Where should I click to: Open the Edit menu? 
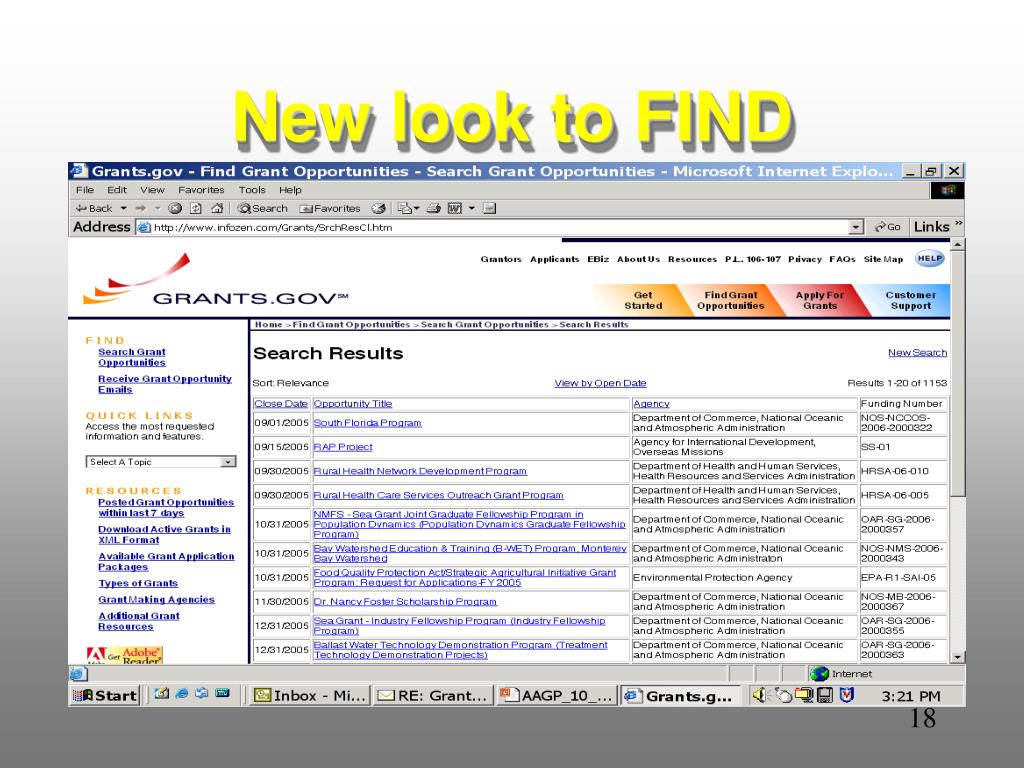117,190
